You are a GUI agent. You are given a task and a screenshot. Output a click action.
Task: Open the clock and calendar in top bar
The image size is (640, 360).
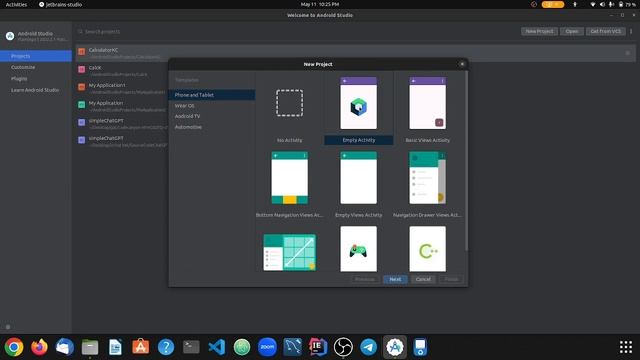click(320, 4)
